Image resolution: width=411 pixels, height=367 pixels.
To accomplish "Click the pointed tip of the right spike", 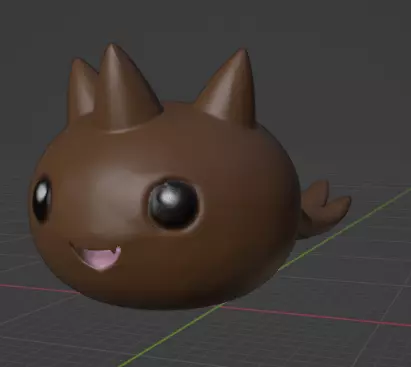I will (243, 52).
